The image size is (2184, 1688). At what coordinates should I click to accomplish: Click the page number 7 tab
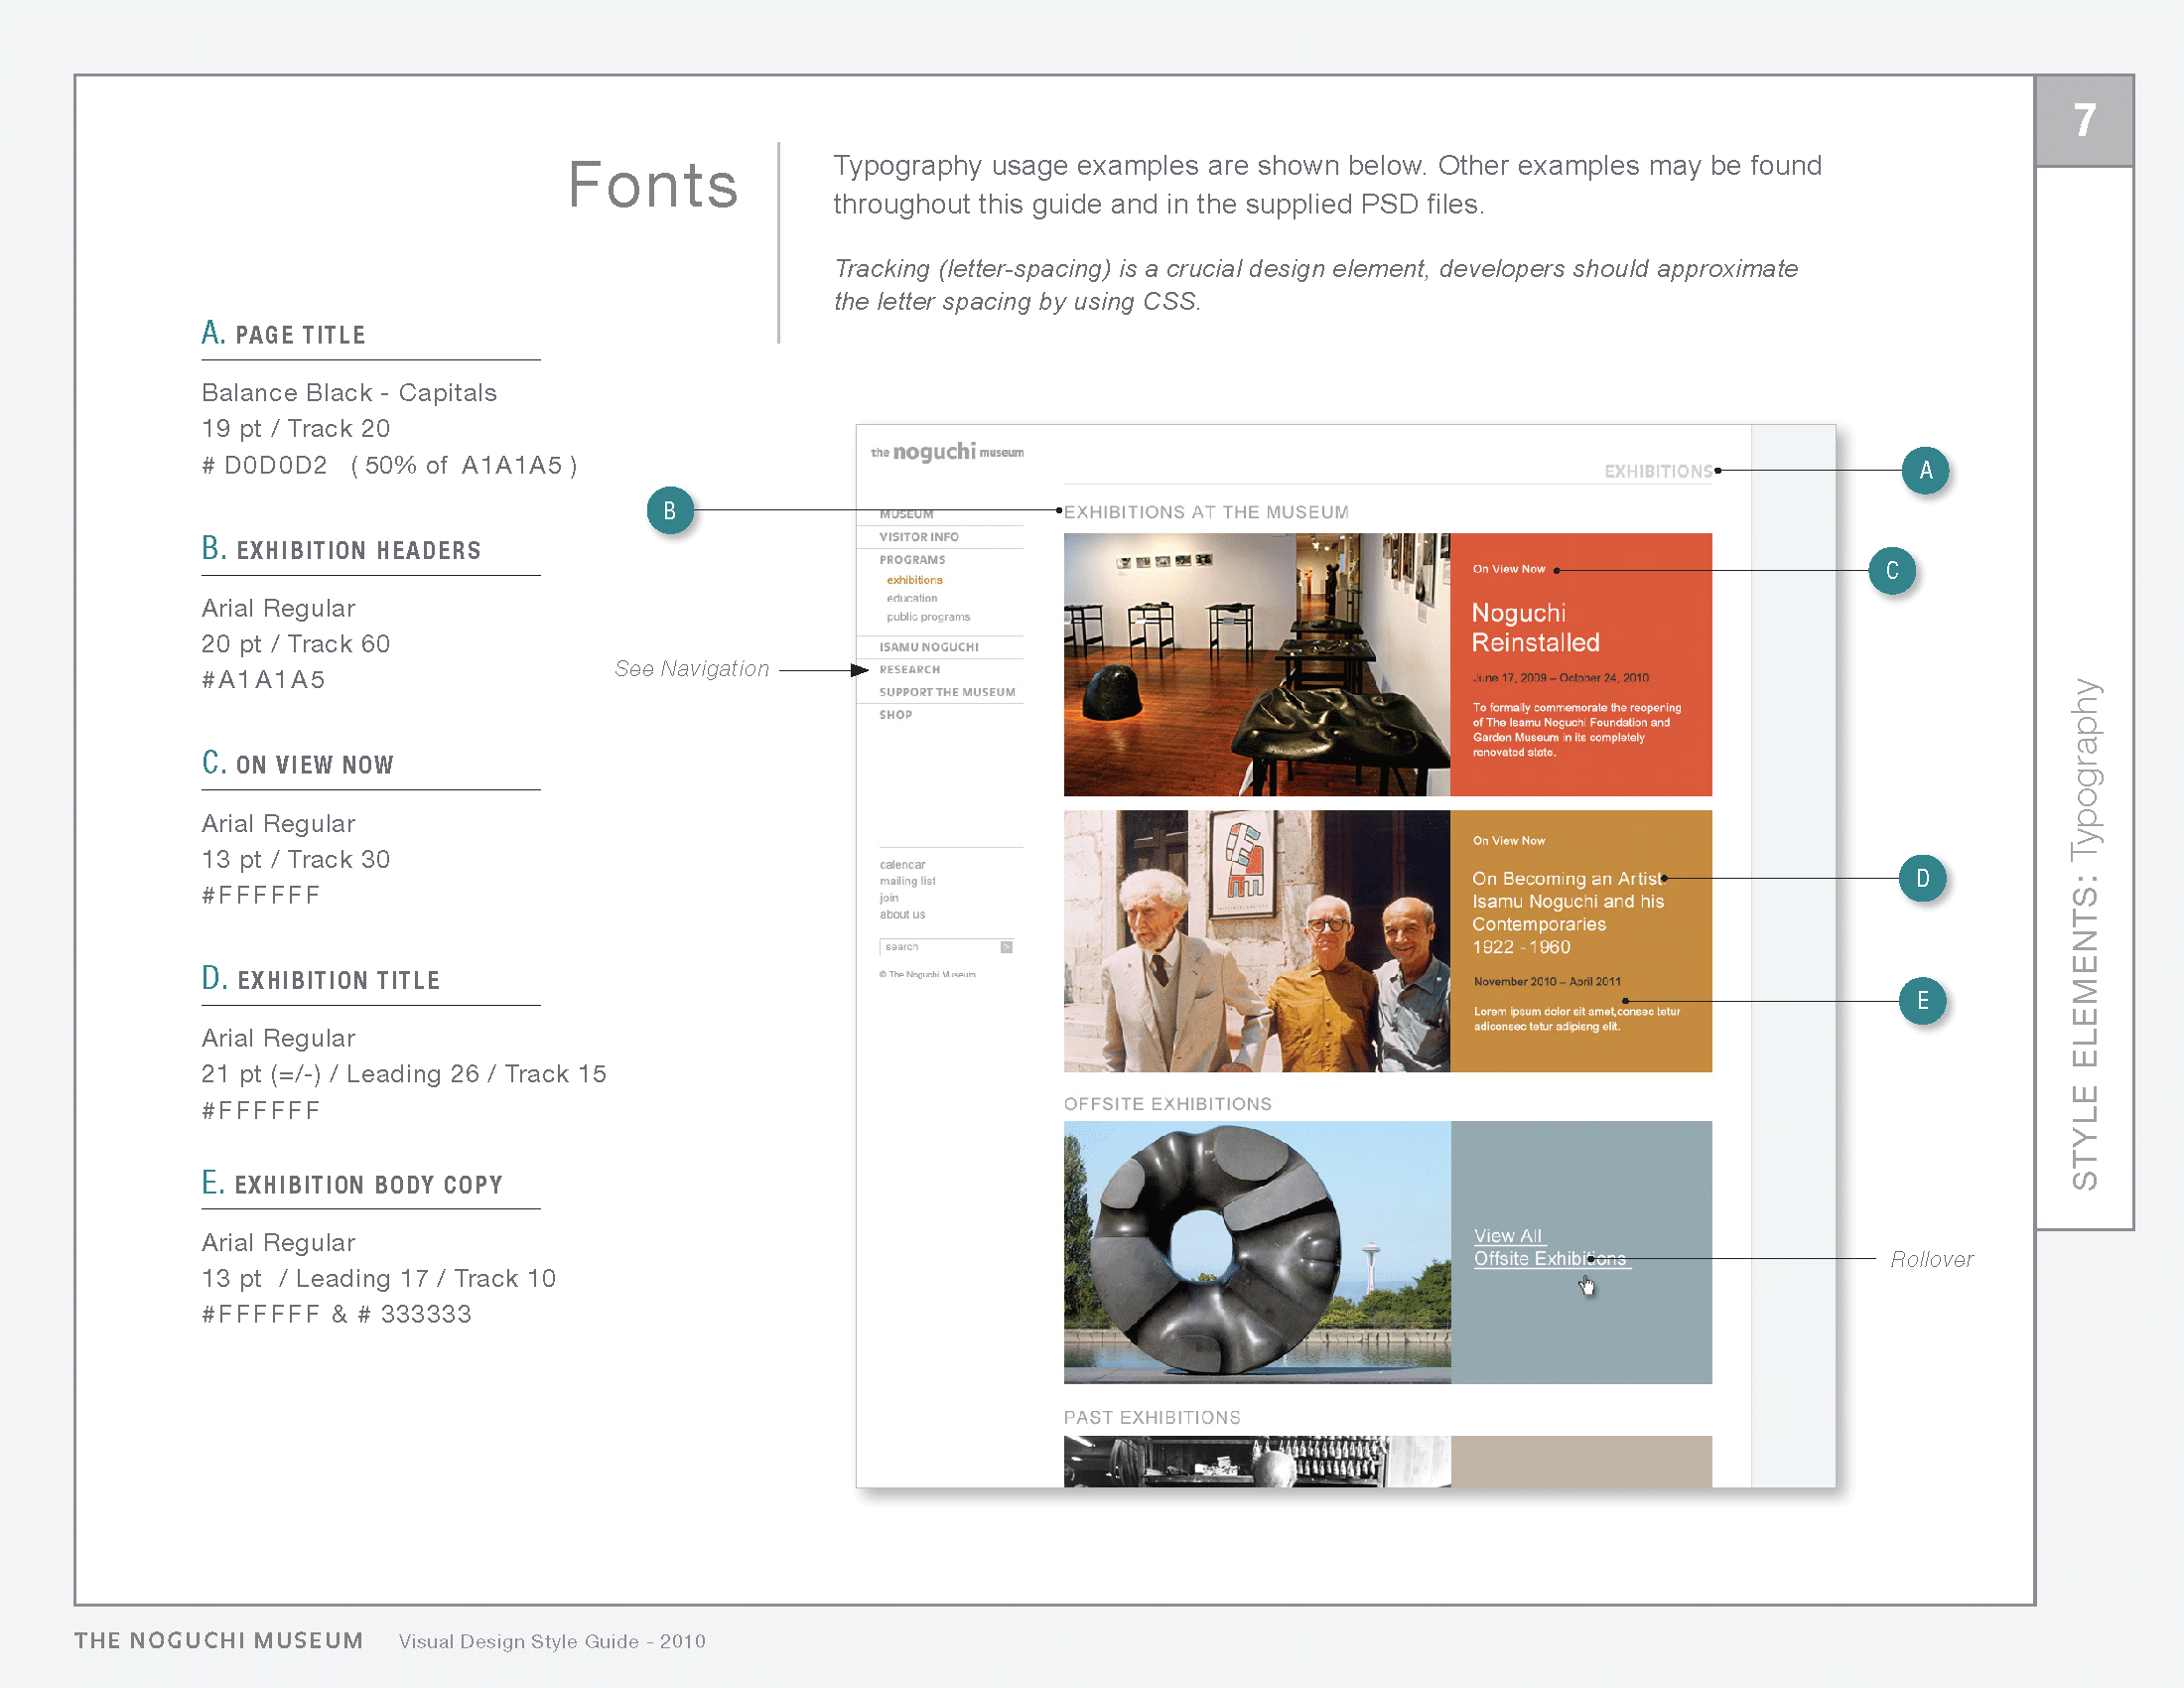point(2084,121)
